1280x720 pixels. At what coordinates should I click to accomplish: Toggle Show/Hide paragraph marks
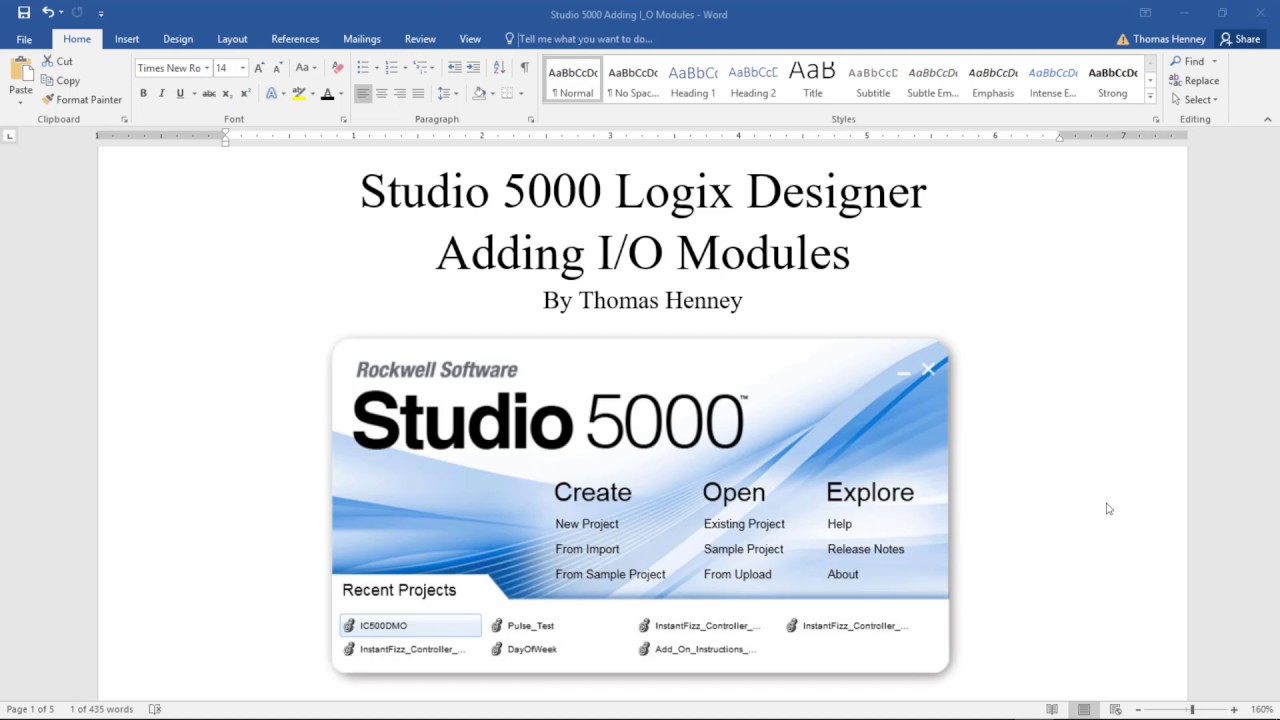(524, 68)
